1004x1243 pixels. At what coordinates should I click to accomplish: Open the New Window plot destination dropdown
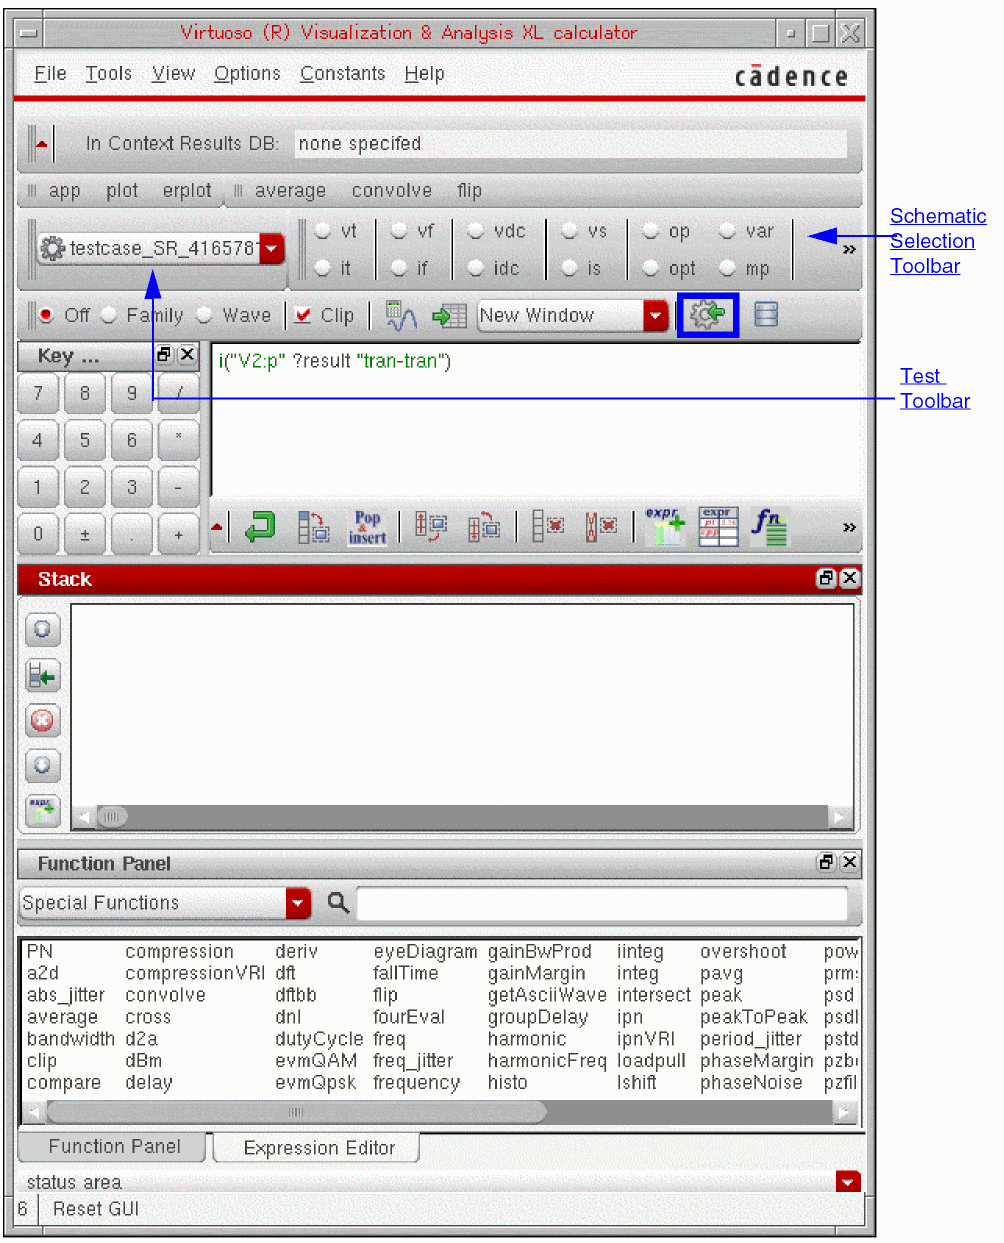(655, 316)
